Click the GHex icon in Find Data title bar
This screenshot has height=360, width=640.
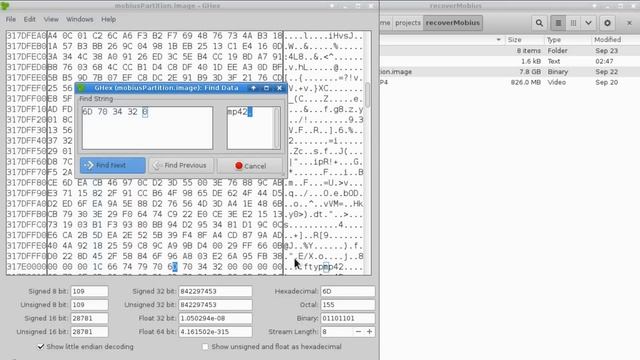click(x=81, y=88)
